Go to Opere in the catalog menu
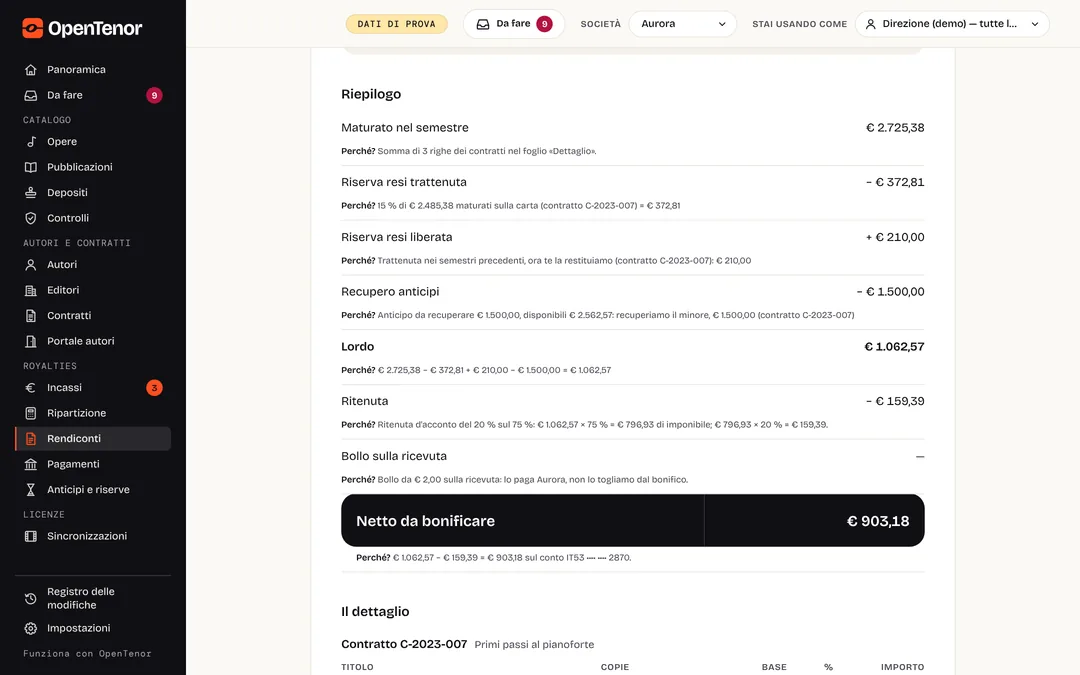 pos(93,141)
